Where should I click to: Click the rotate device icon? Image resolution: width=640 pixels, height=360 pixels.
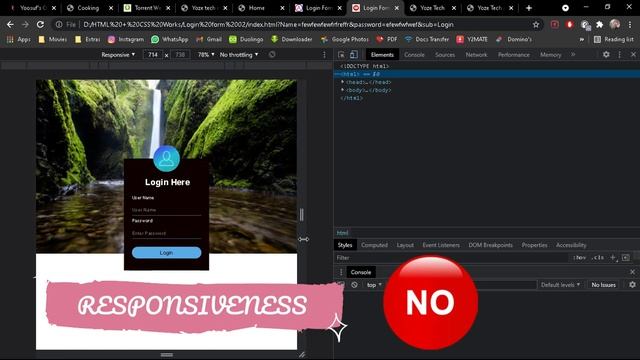(x=272, y=54)
